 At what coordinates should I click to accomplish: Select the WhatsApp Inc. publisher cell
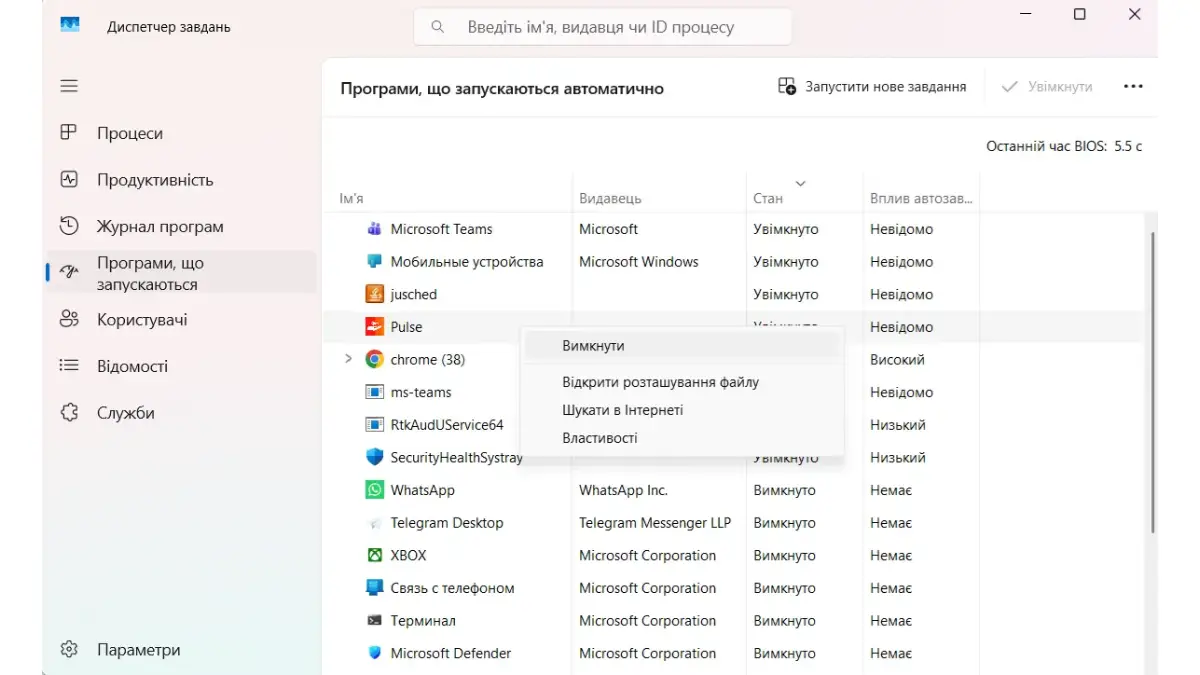pos(623,490)
